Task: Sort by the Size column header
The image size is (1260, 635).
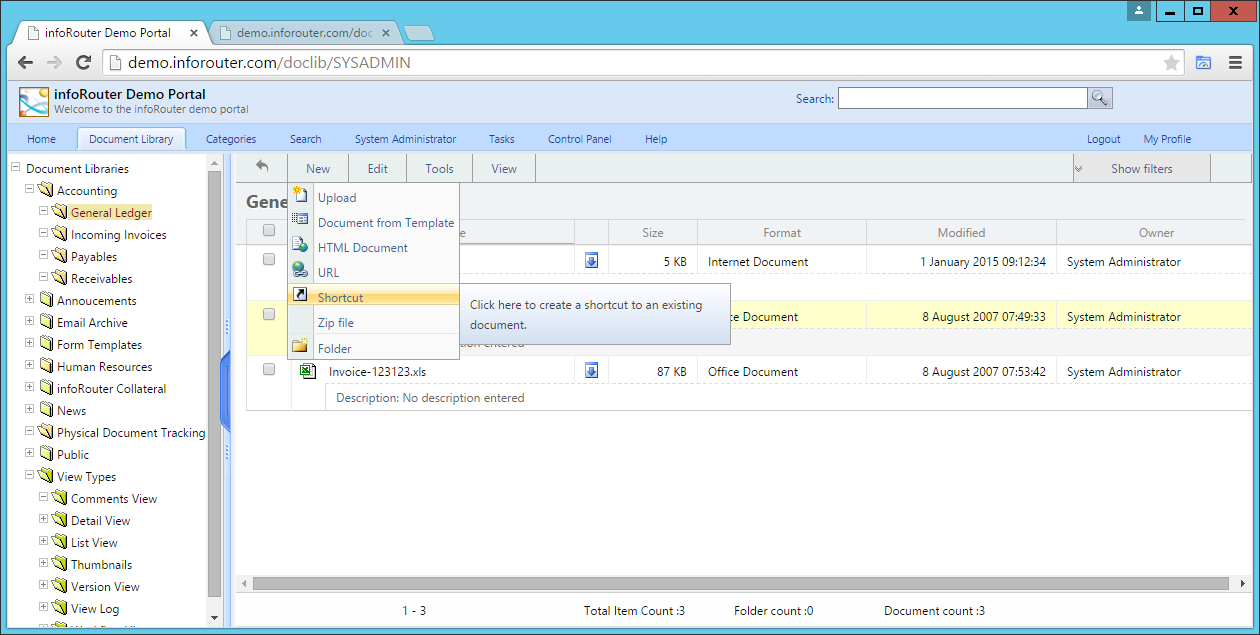Action: pos(653,232)
